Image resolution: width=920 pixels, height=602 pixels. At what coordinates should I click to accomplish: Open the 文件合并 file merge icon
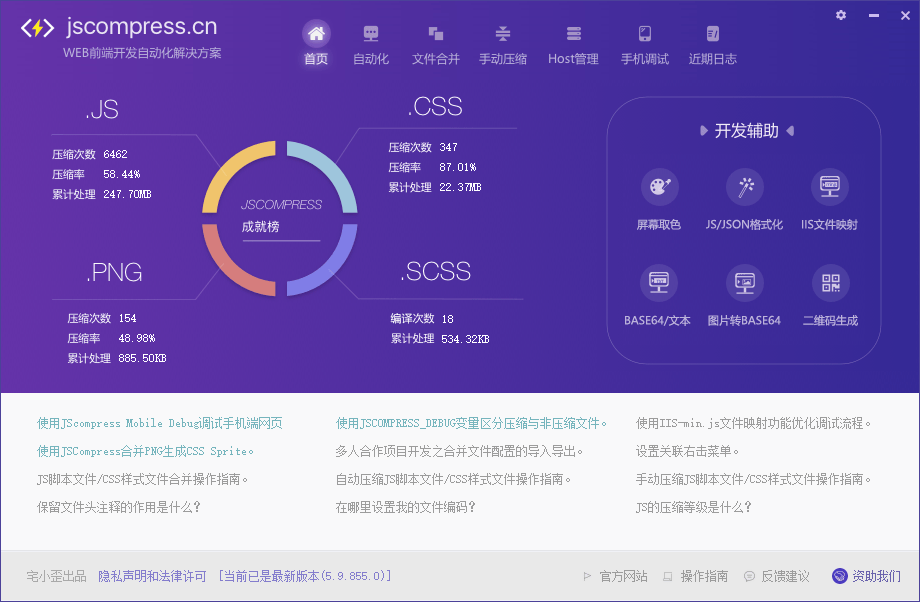pyautogui.click(x=435, y=33)
